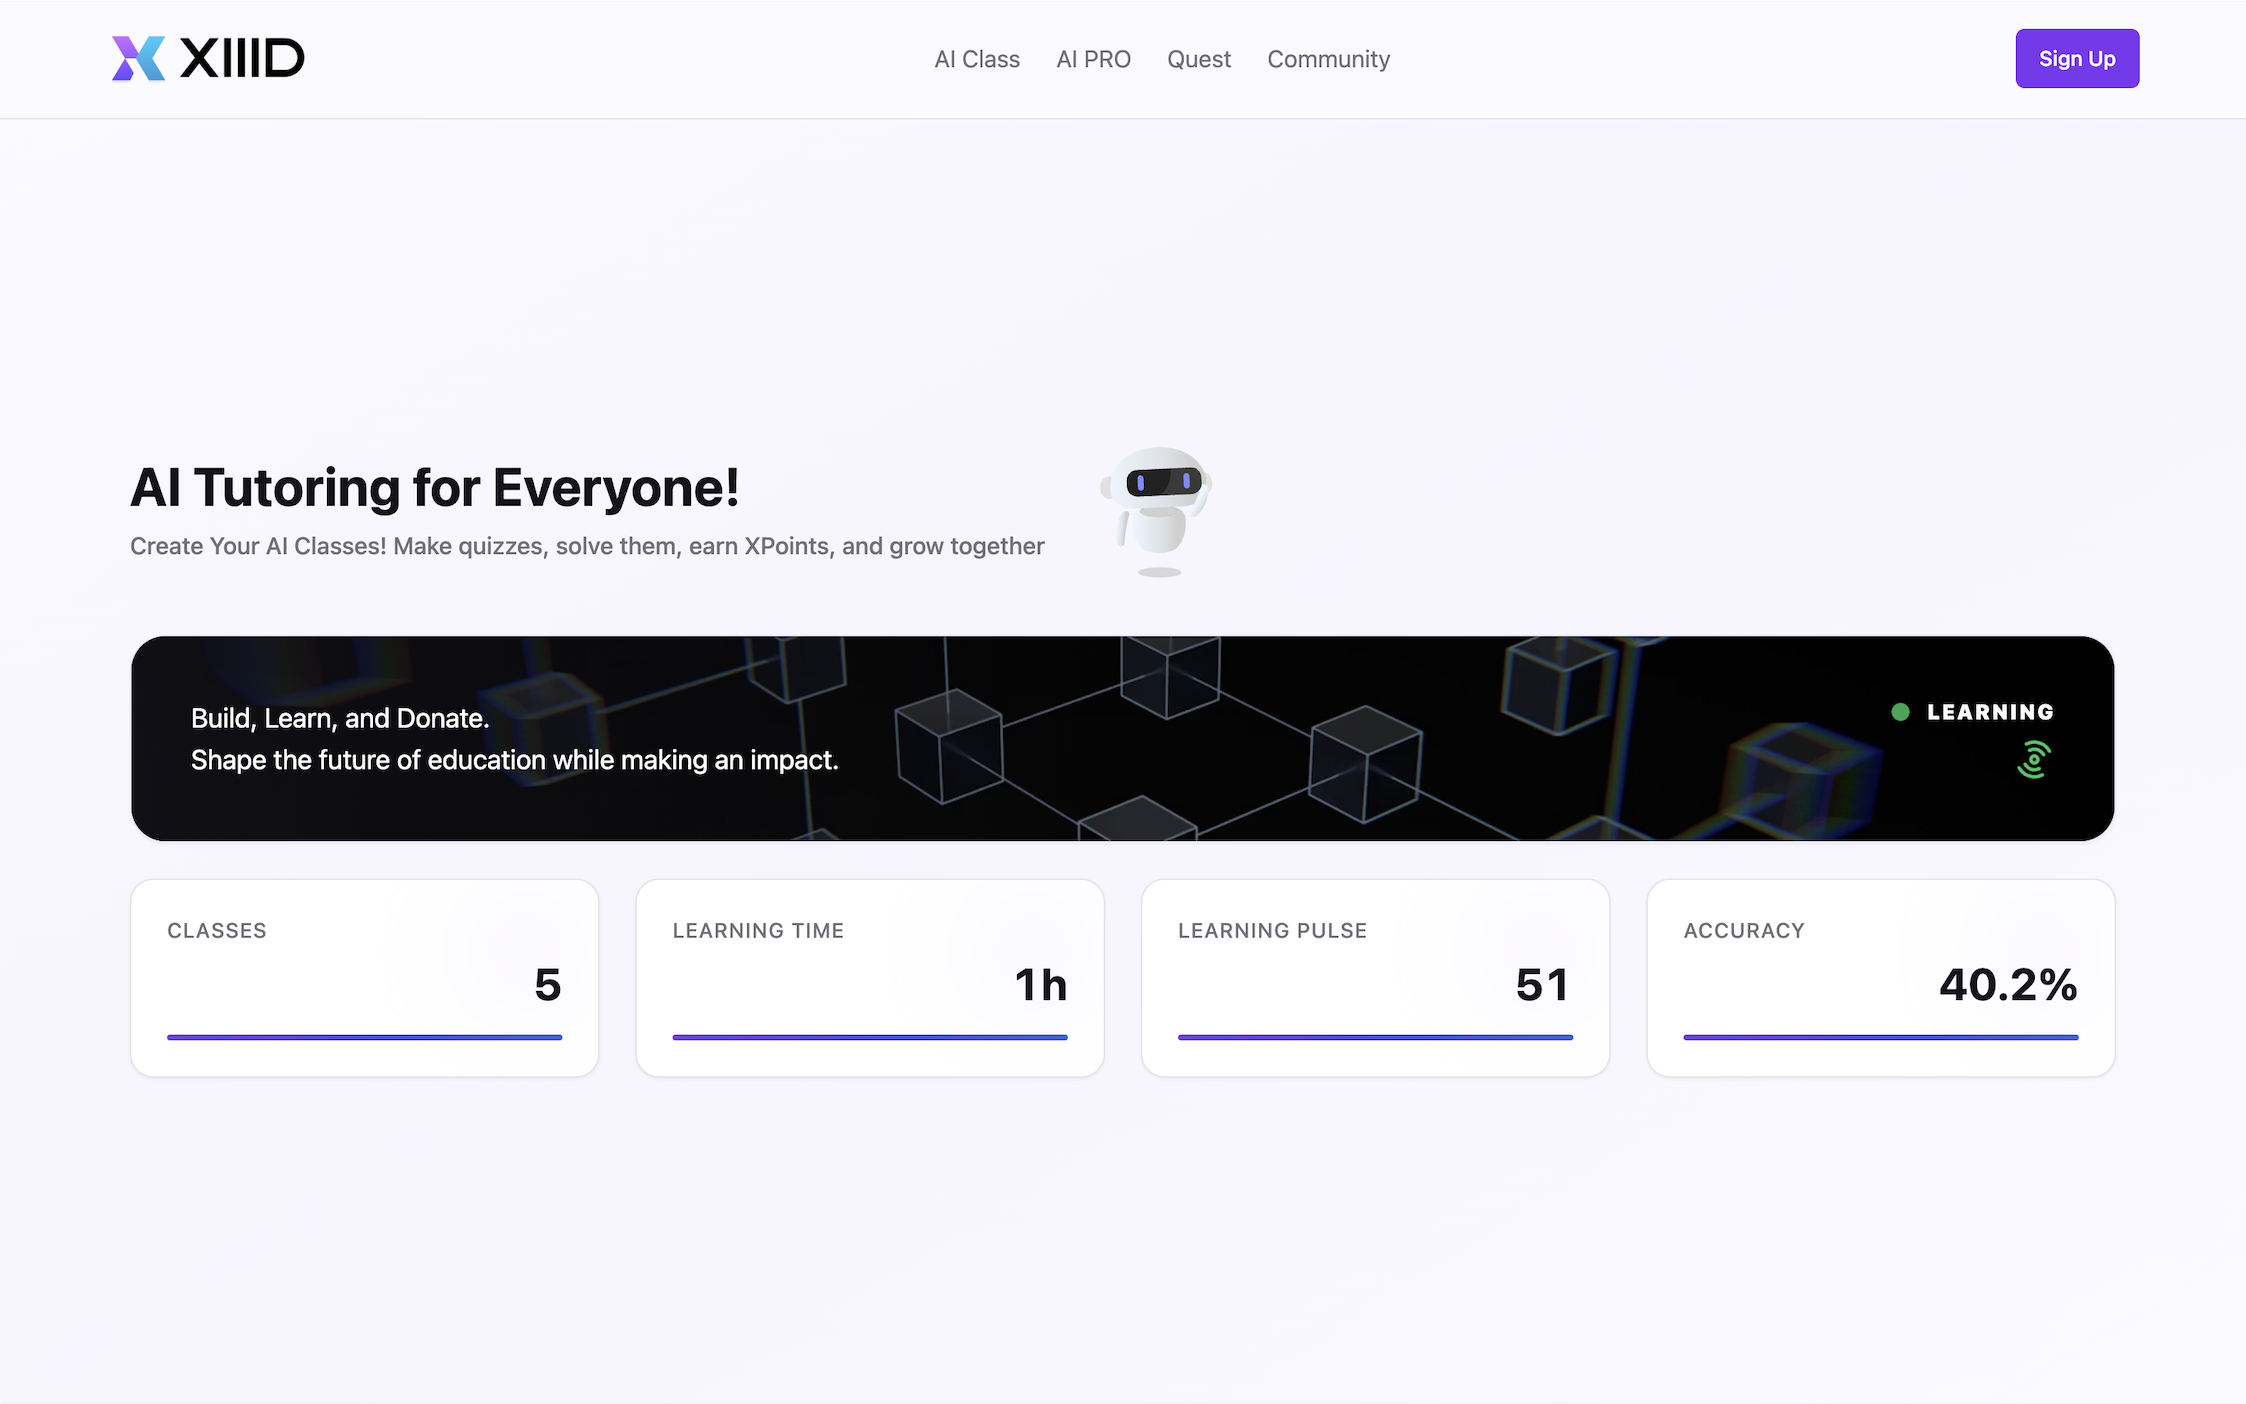
Task: Open the Community section
Action: pos(1328,59)
